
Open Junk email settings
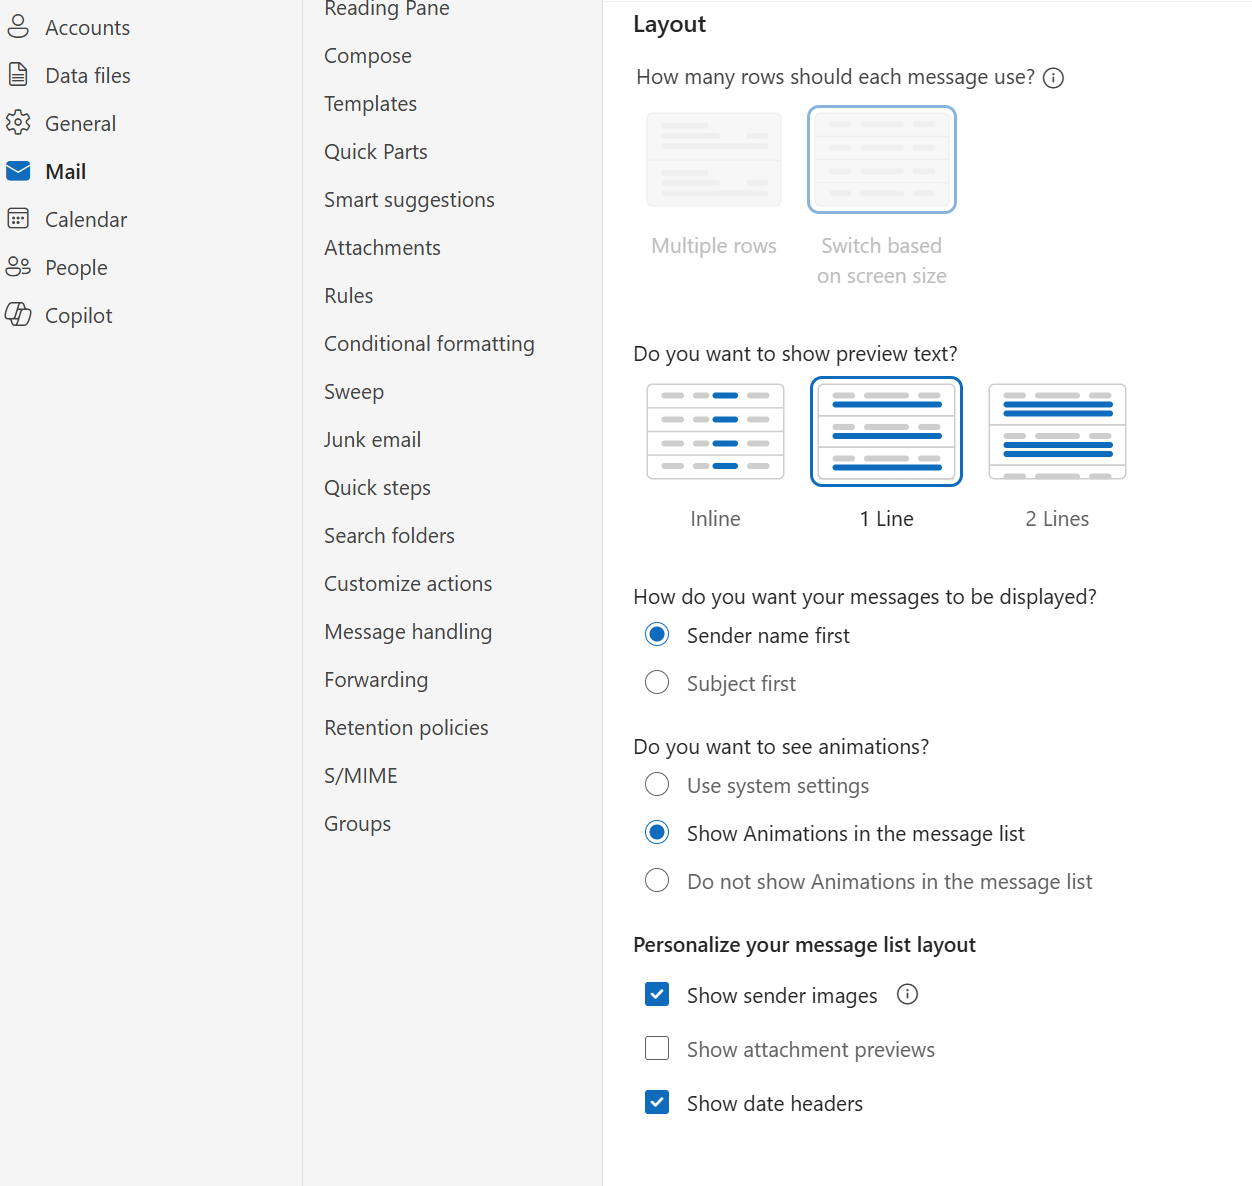(372, 440)
